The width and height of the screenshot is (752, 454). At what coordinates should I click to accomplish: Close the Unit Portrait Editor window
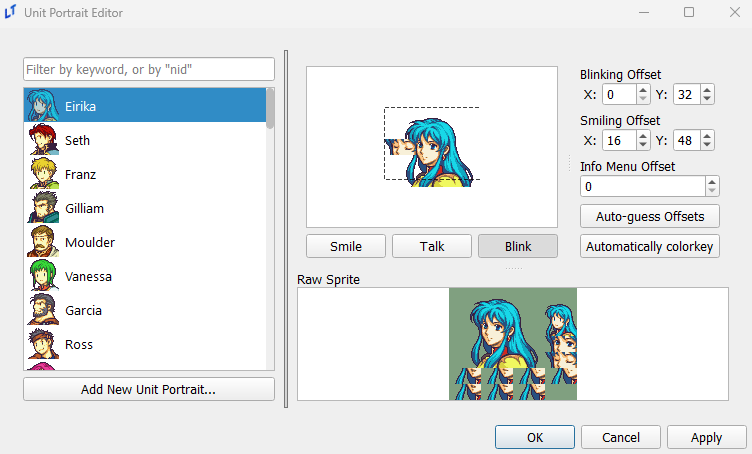click(734, 12)
